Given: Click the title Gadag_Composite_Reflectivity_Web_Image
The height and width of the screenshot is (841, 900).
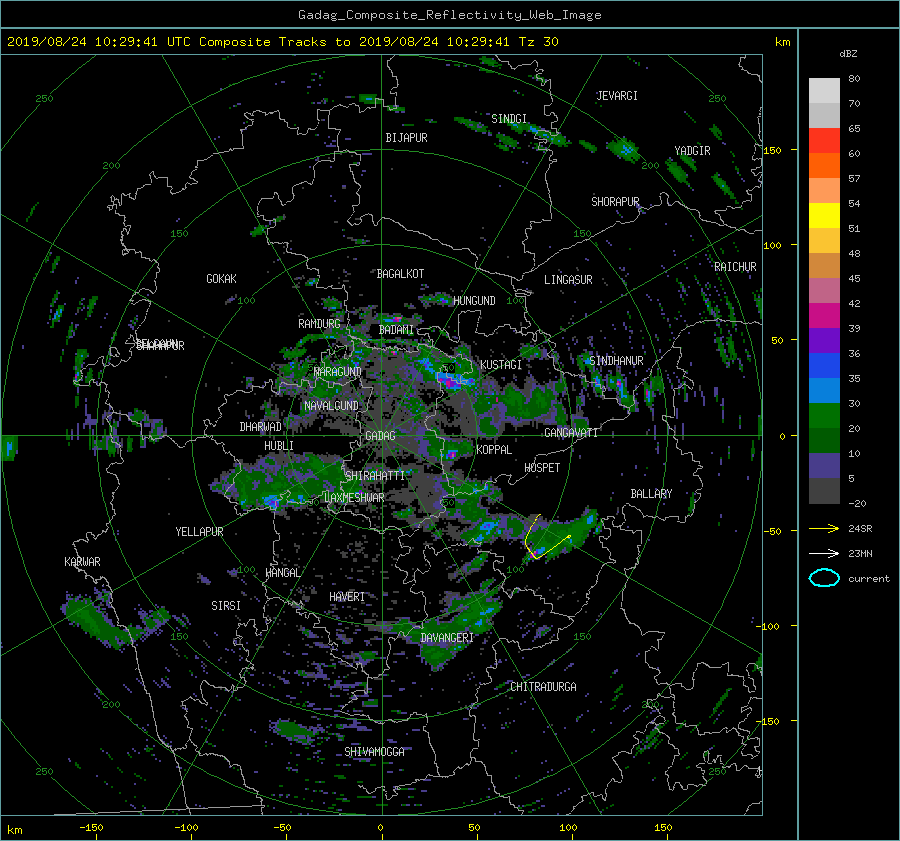Looking at the screenshot, I should (x=449, y=15).
